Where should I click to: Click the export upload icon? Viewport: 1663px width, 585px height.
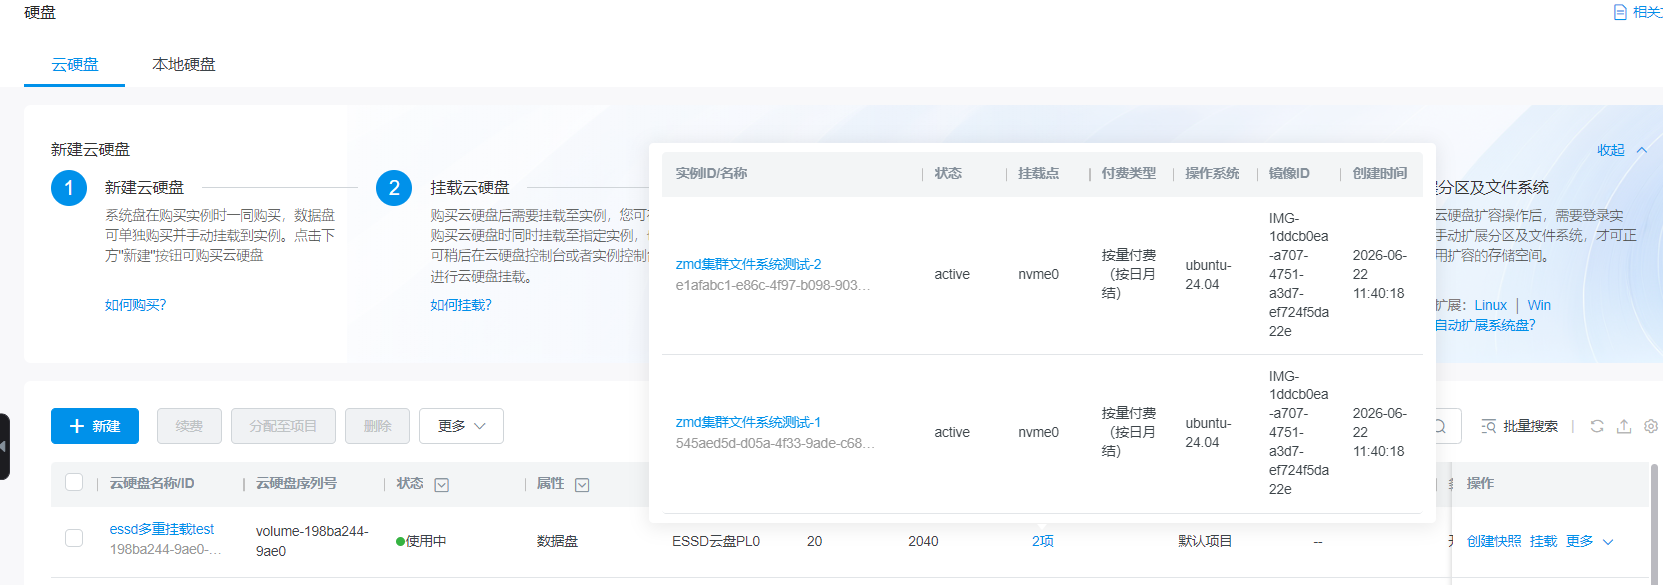pos(1624,426)
